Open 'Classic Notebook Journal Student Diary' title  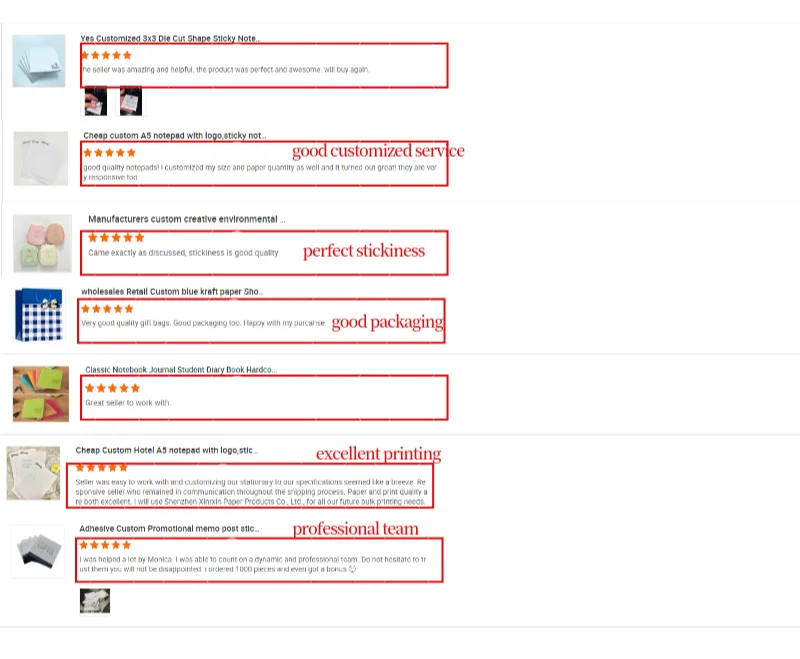tap(181, 370)
